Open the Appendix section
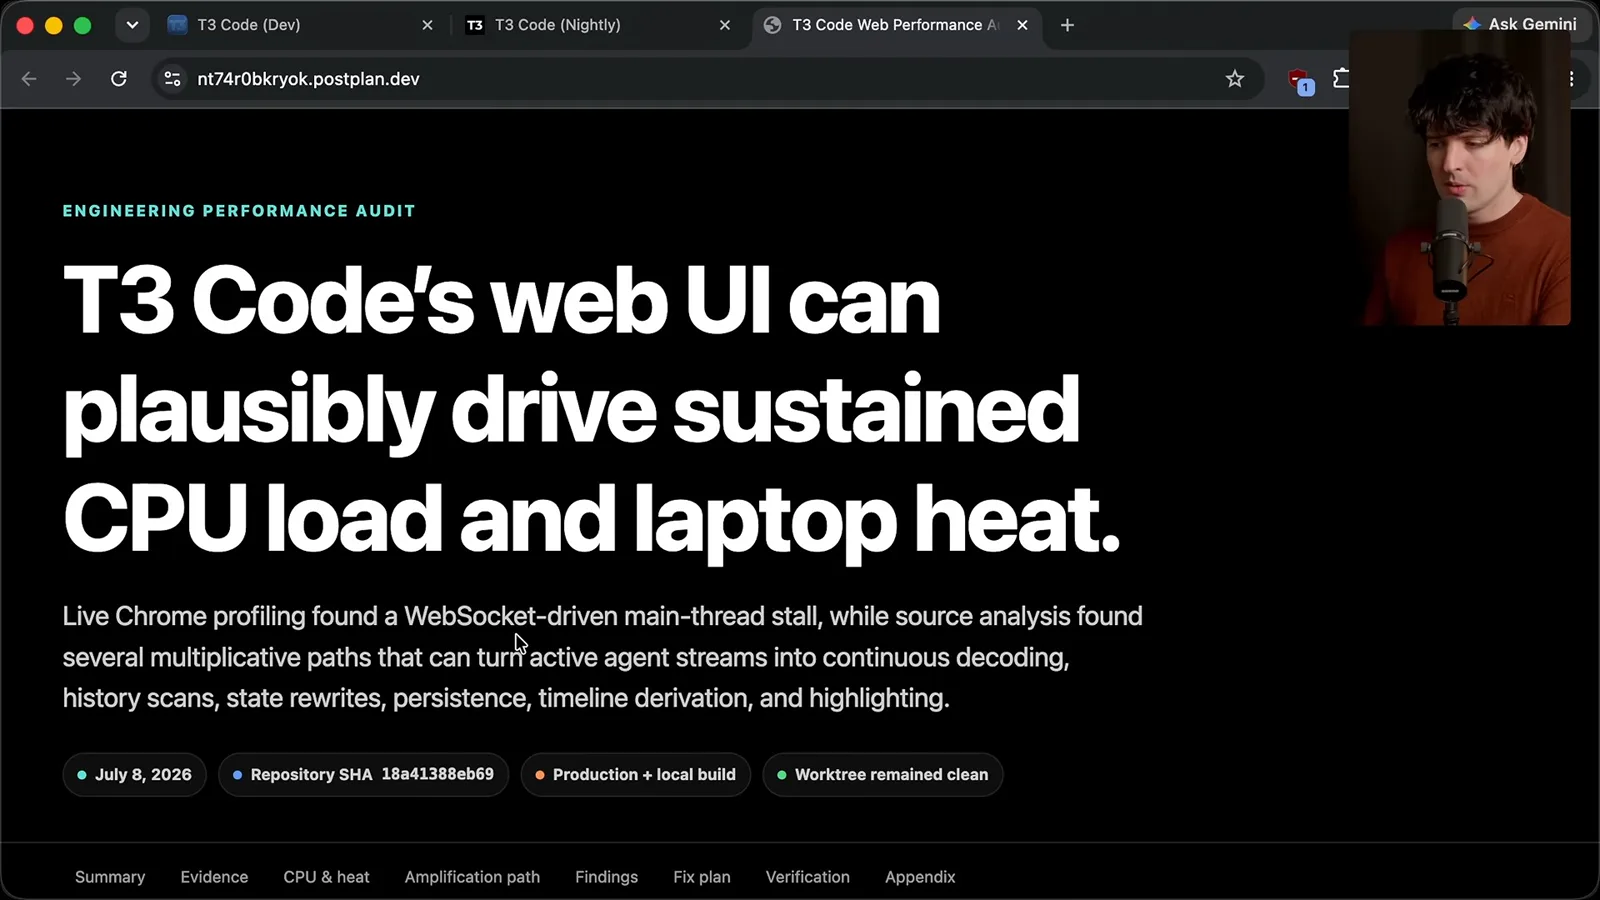1600x900 pixels. tap(920, 877)
